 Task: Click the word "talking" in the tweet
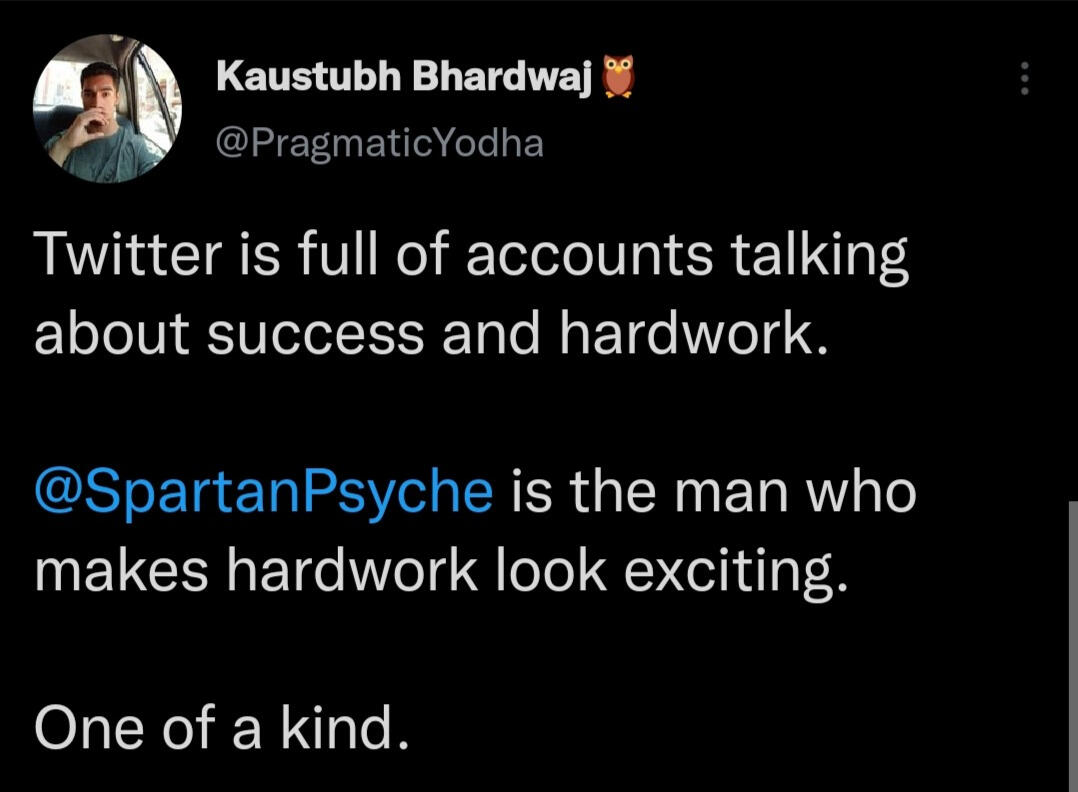819,255
